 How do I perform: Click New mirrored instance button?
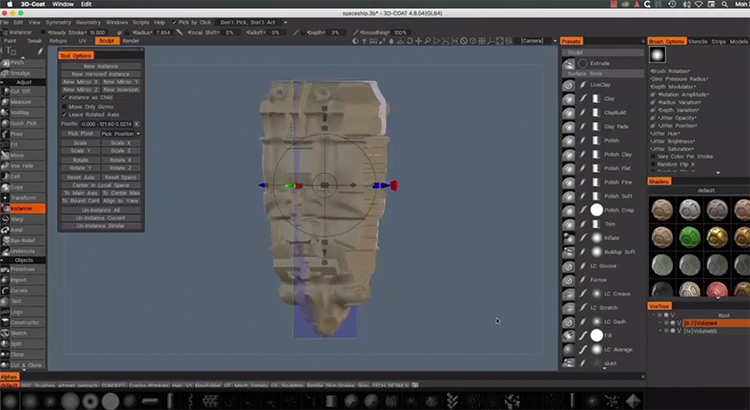click(100, 74)
